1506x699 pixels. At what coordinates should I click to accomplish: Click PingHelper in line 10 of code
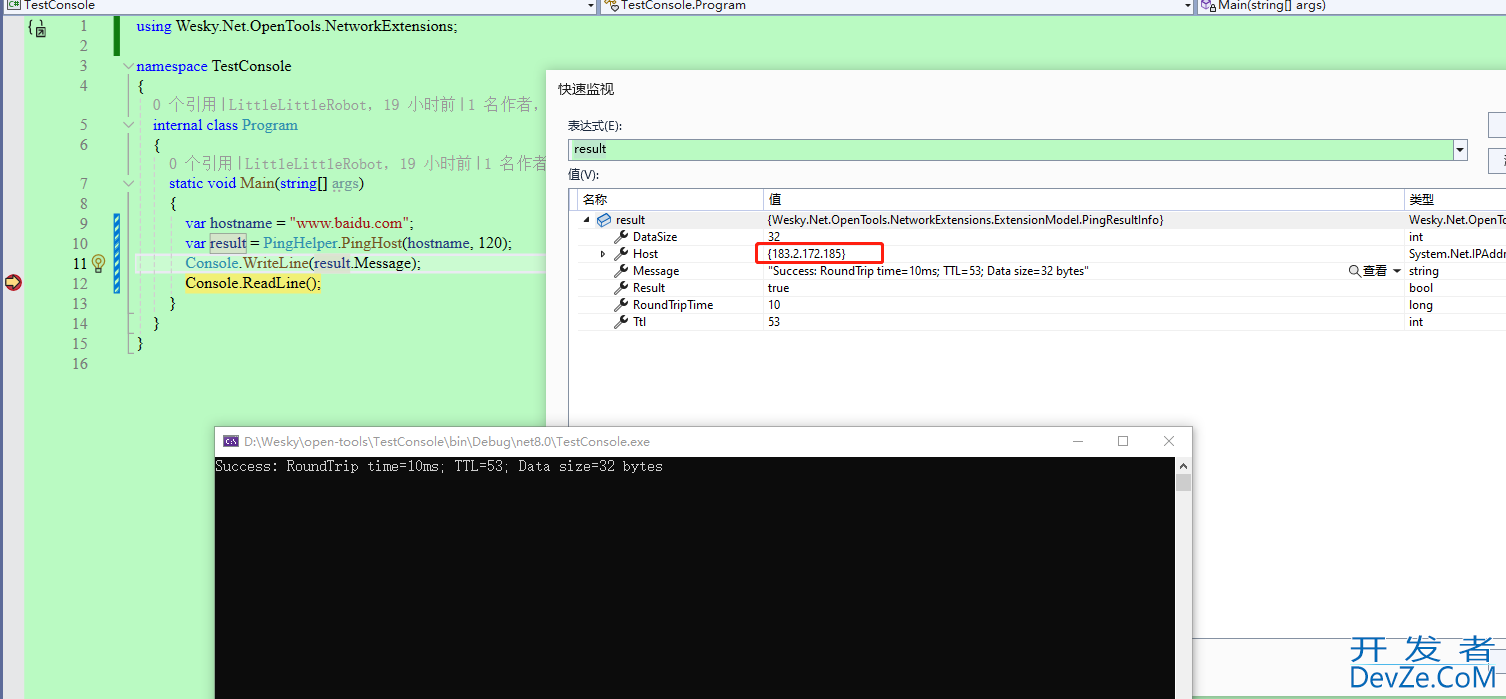pyautogui.click(x=300, y=243)
